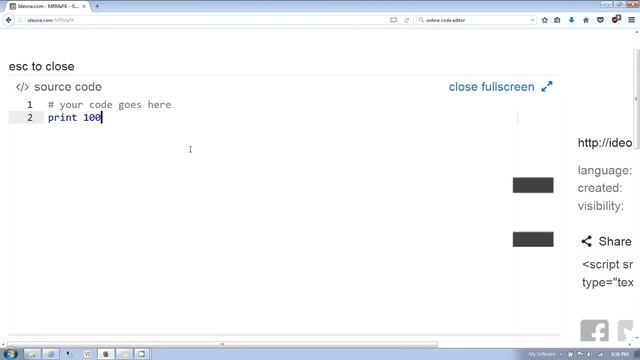Click the http://ideo link text
Screen dimensions: 640x360
pyautogui.click(x=605, y=143)
